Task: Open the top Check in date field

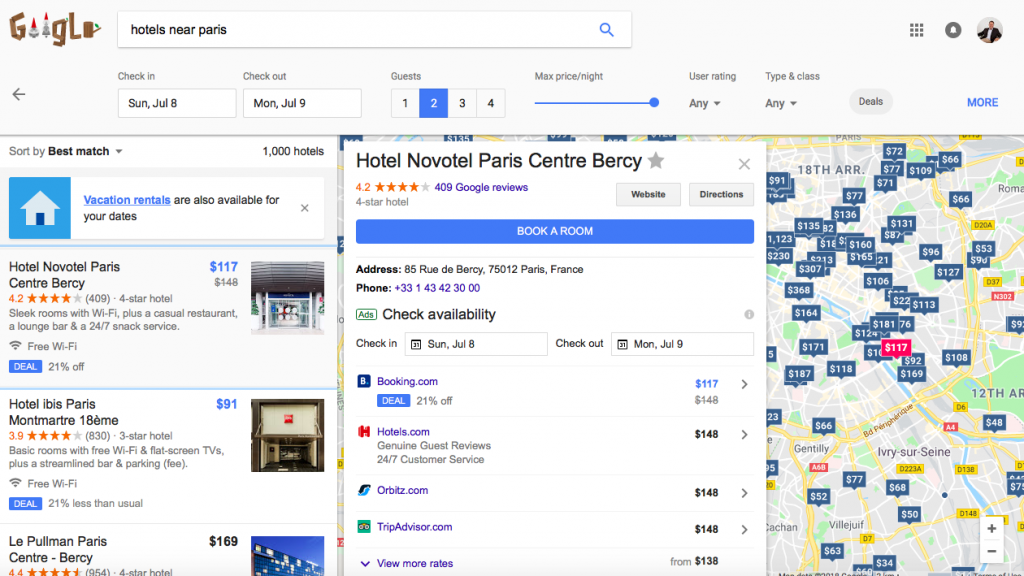Action: pyautogui.click(x=177, y=103)
